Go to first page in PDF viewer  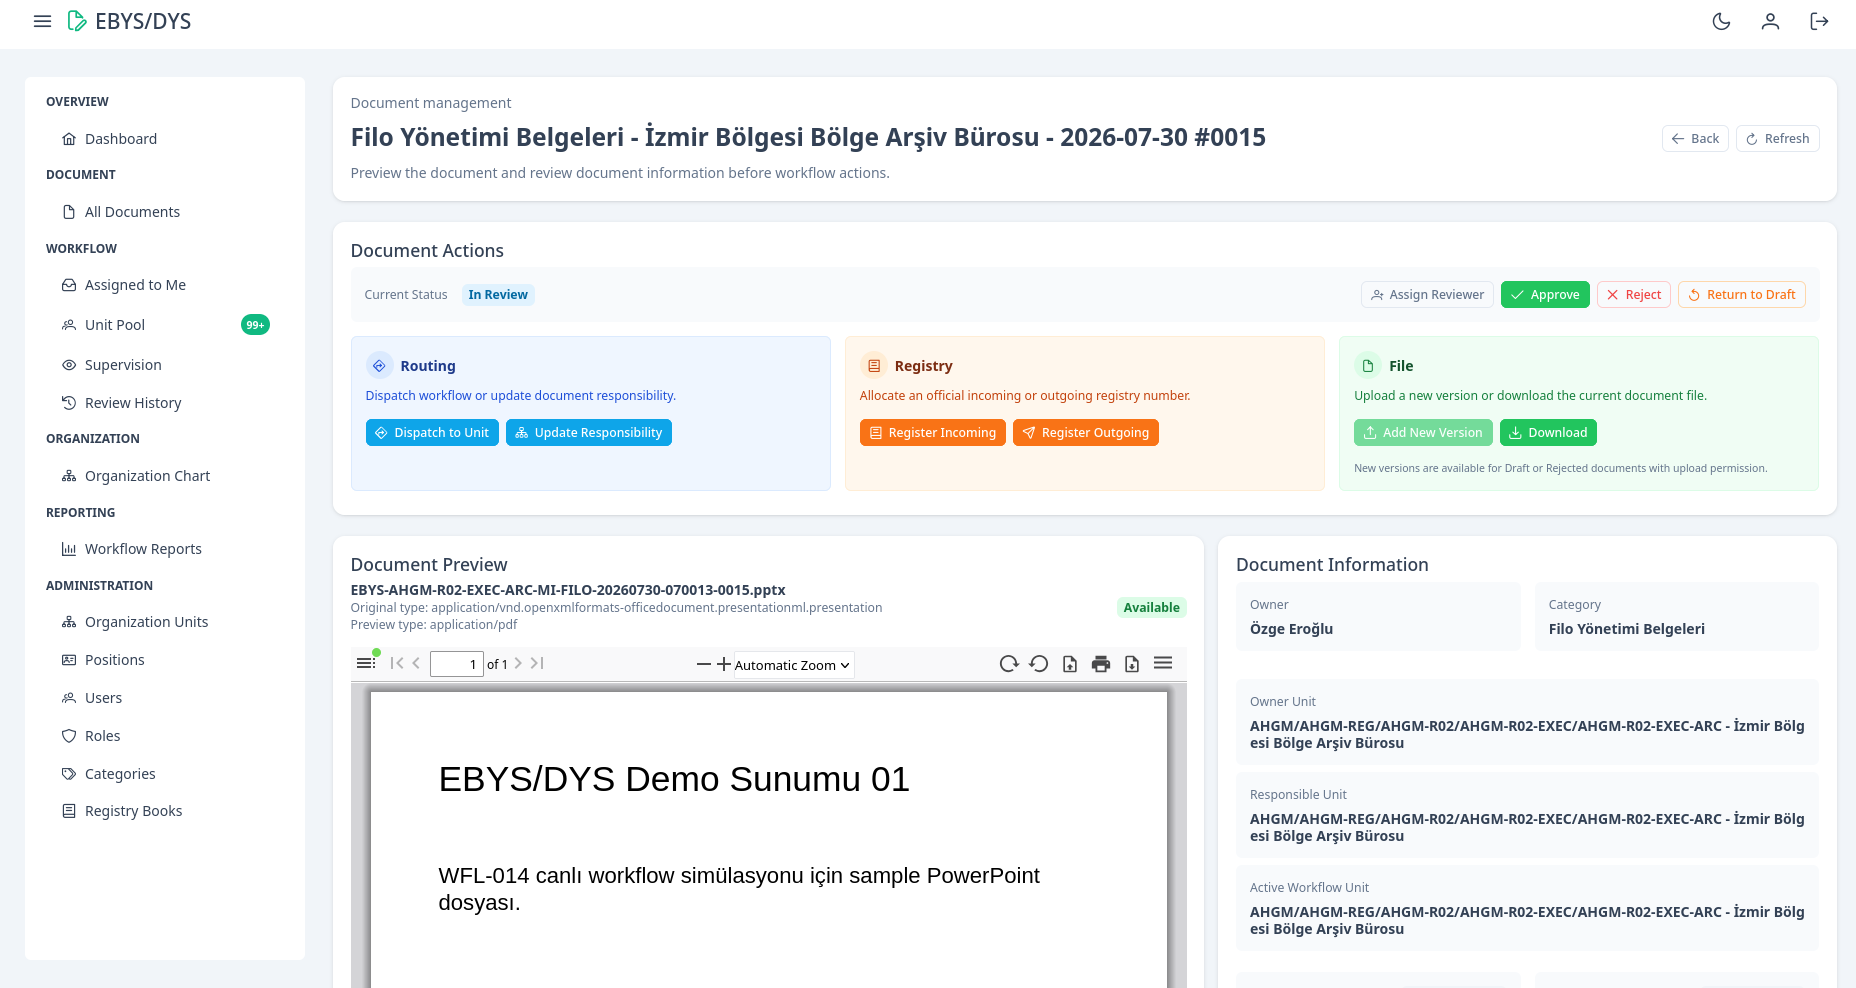click(397, 663)
